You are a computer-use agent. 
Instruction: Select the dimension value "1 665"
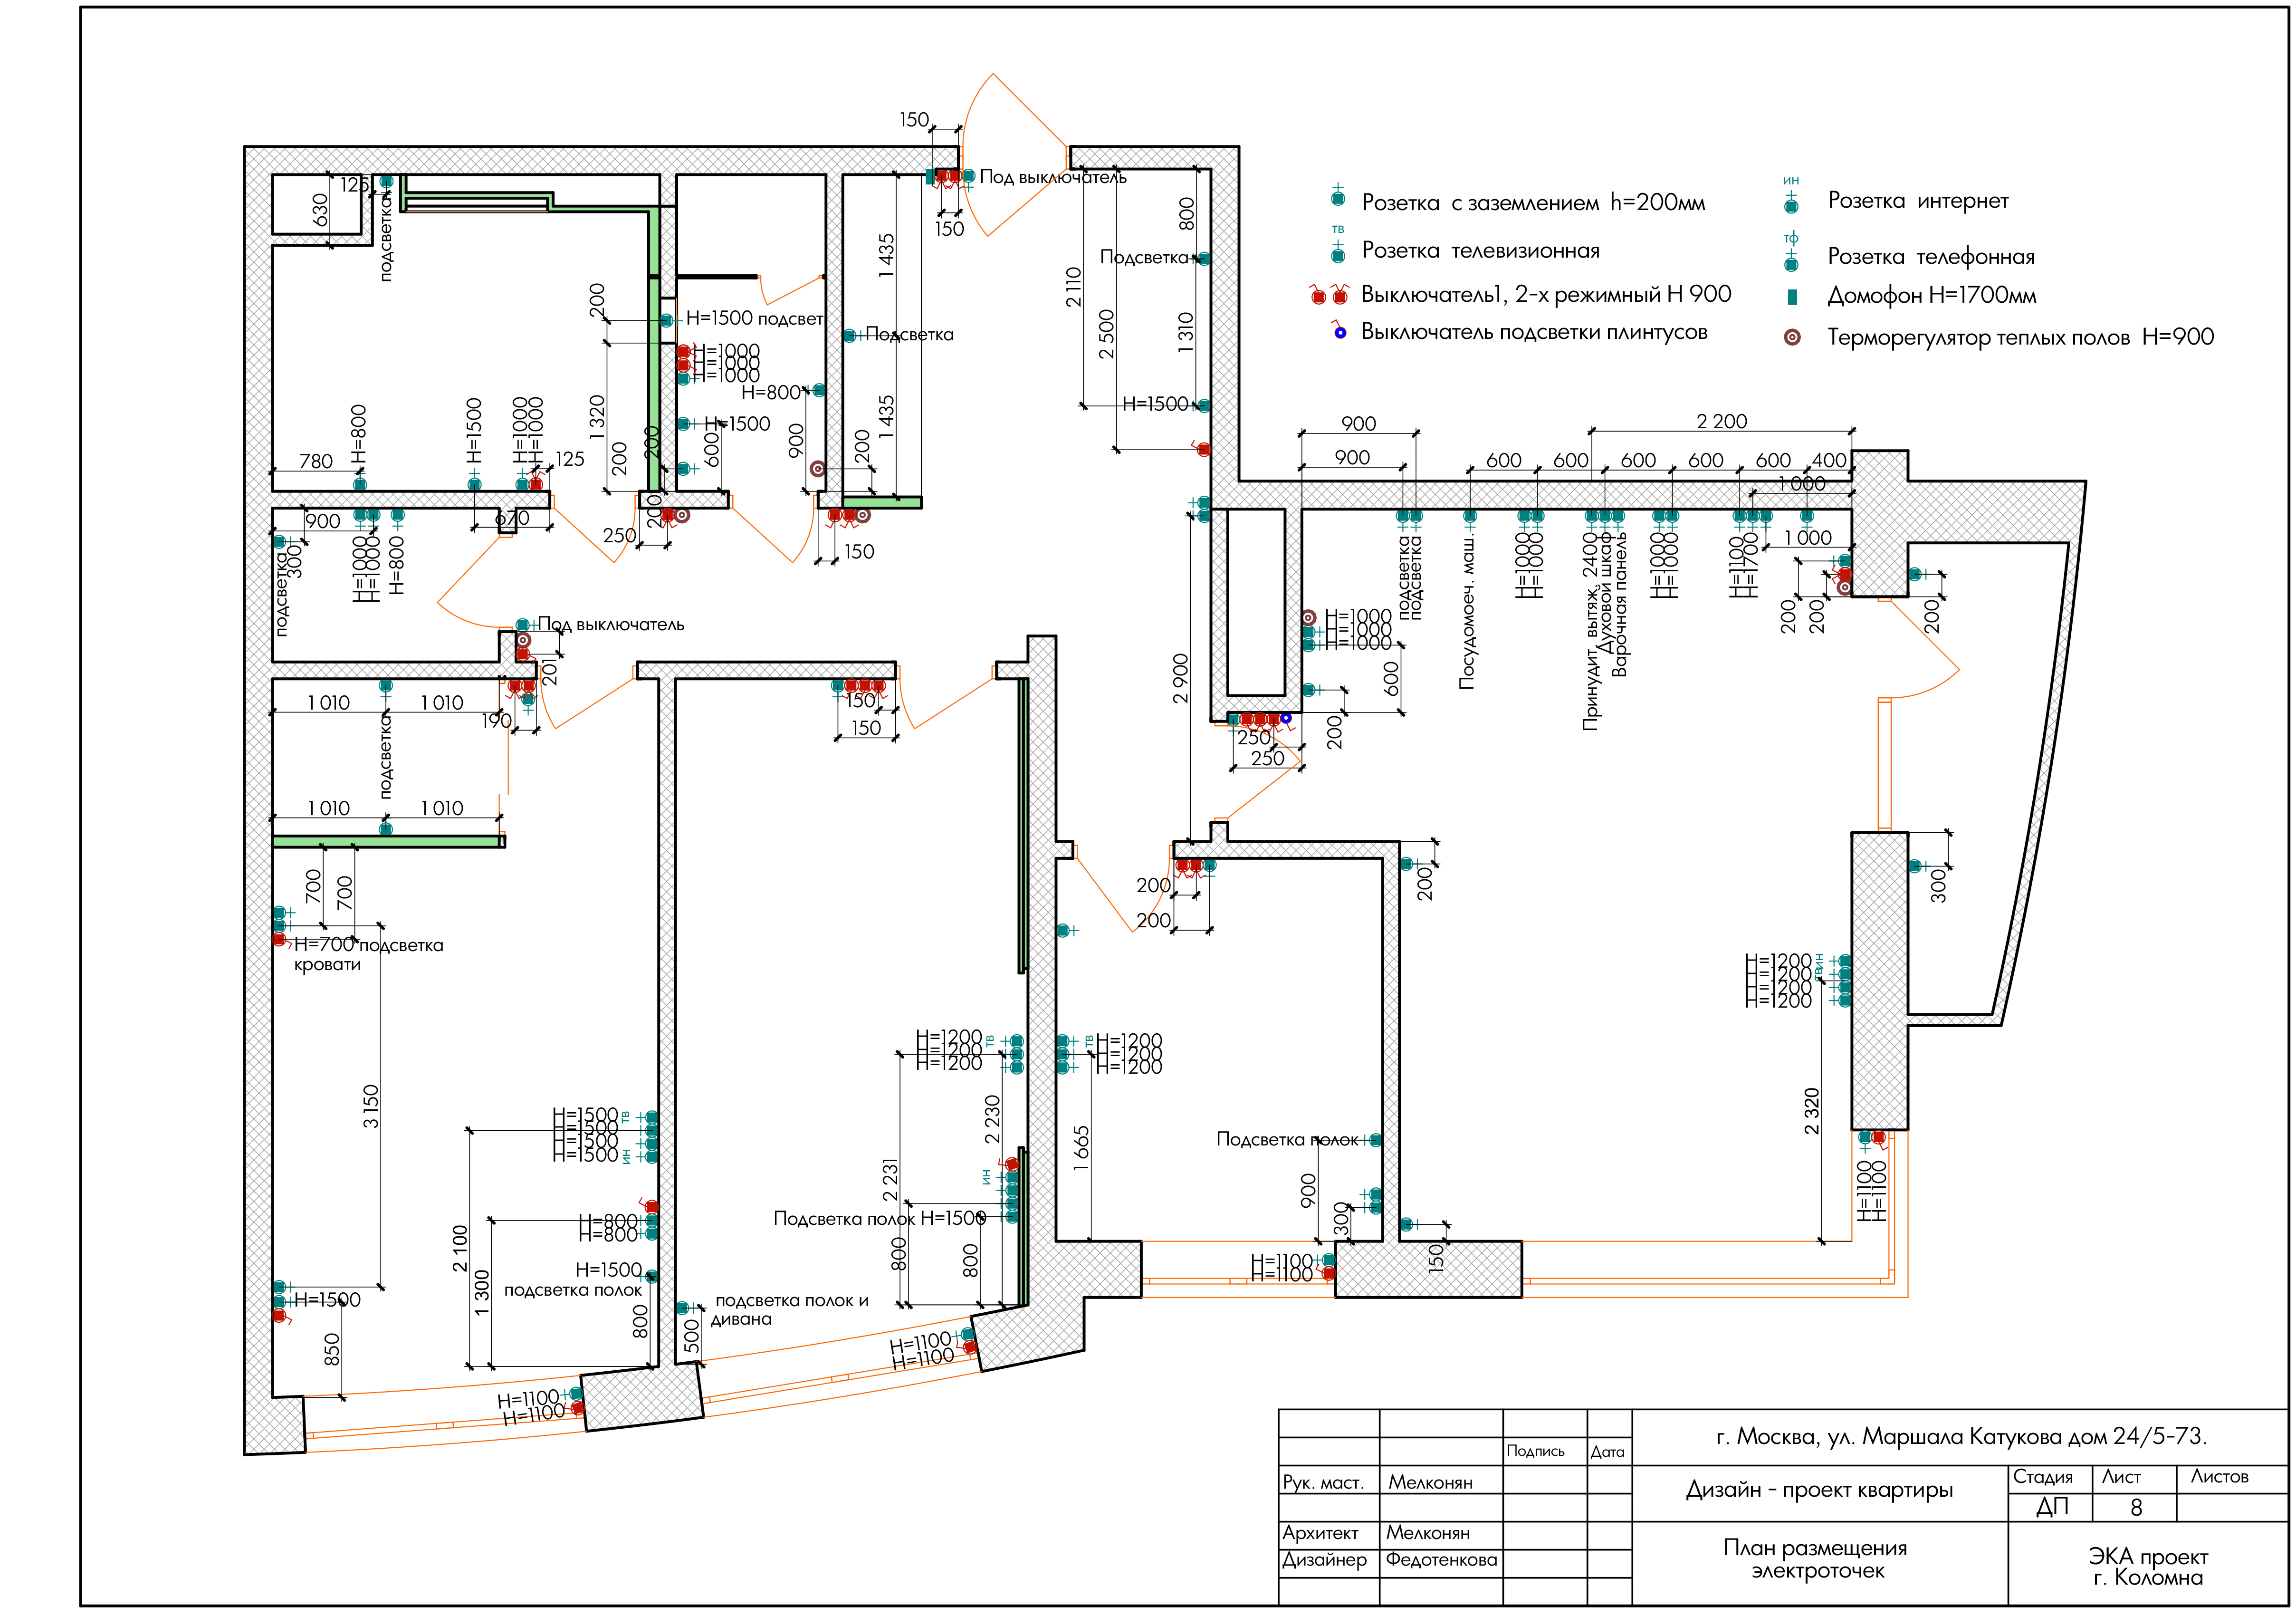1081,1148
